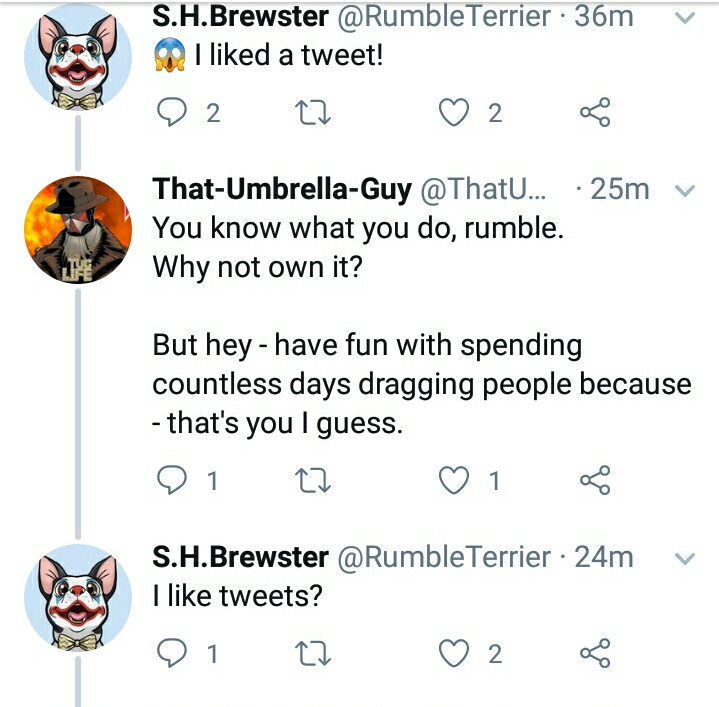Share the 'I like tweets?' tweet
The height and width of the screenshot is (707, 719).
pyautogui.click(x=595, y=653)
